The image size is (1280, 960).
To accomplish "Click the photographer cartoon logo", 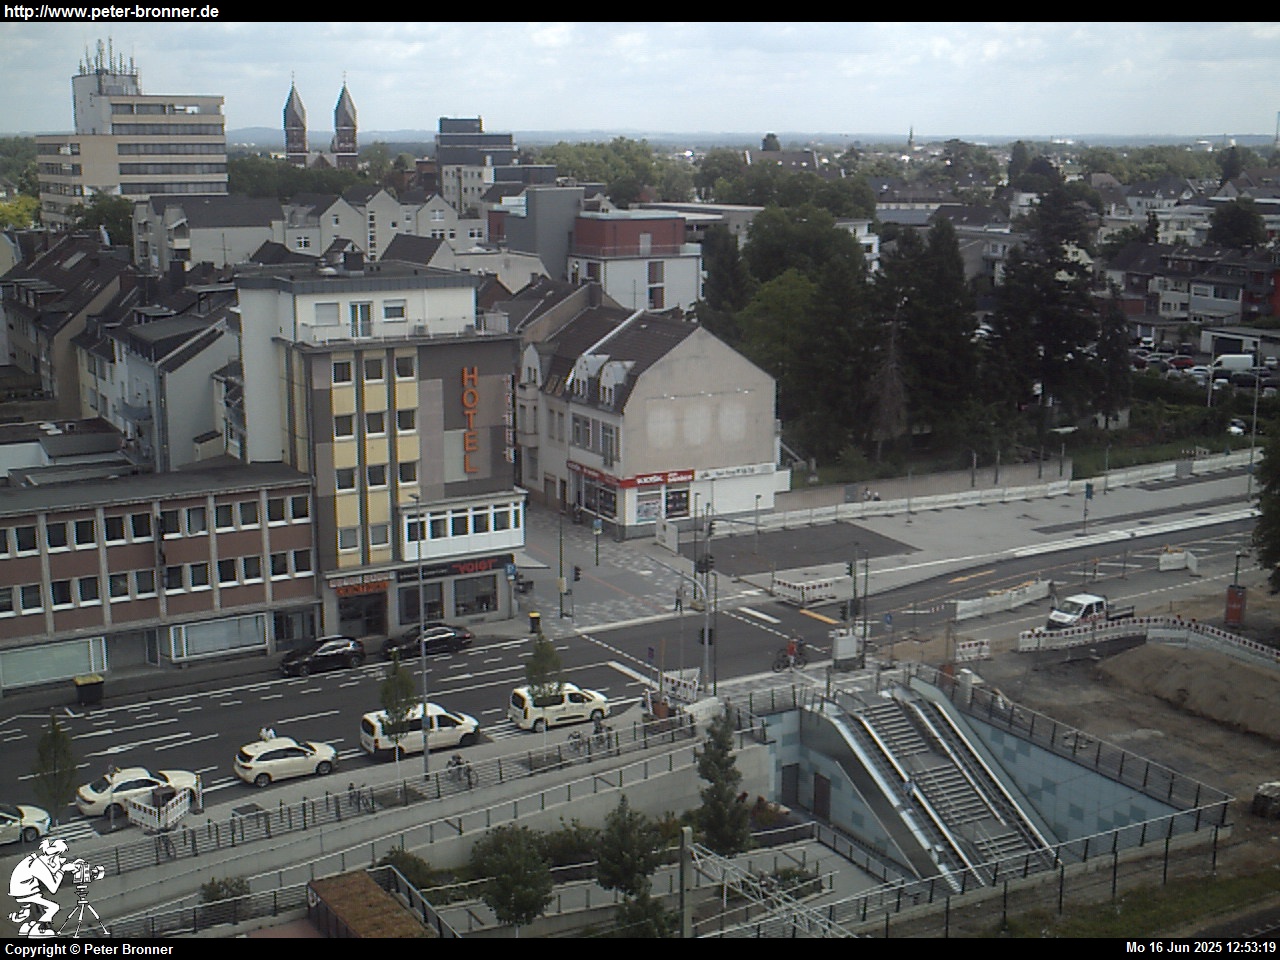I will 55,888.
